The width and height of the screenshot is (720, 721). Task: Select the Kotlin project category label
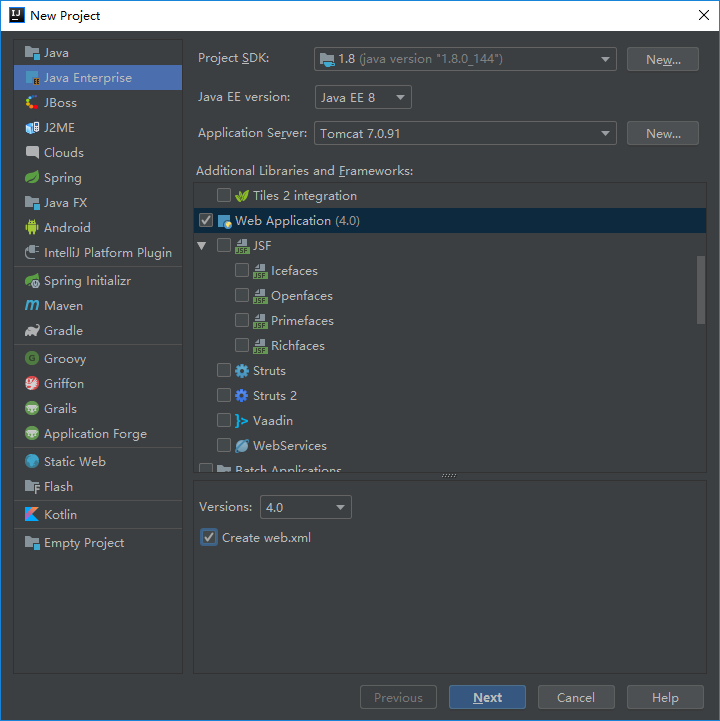pos(60,515)
